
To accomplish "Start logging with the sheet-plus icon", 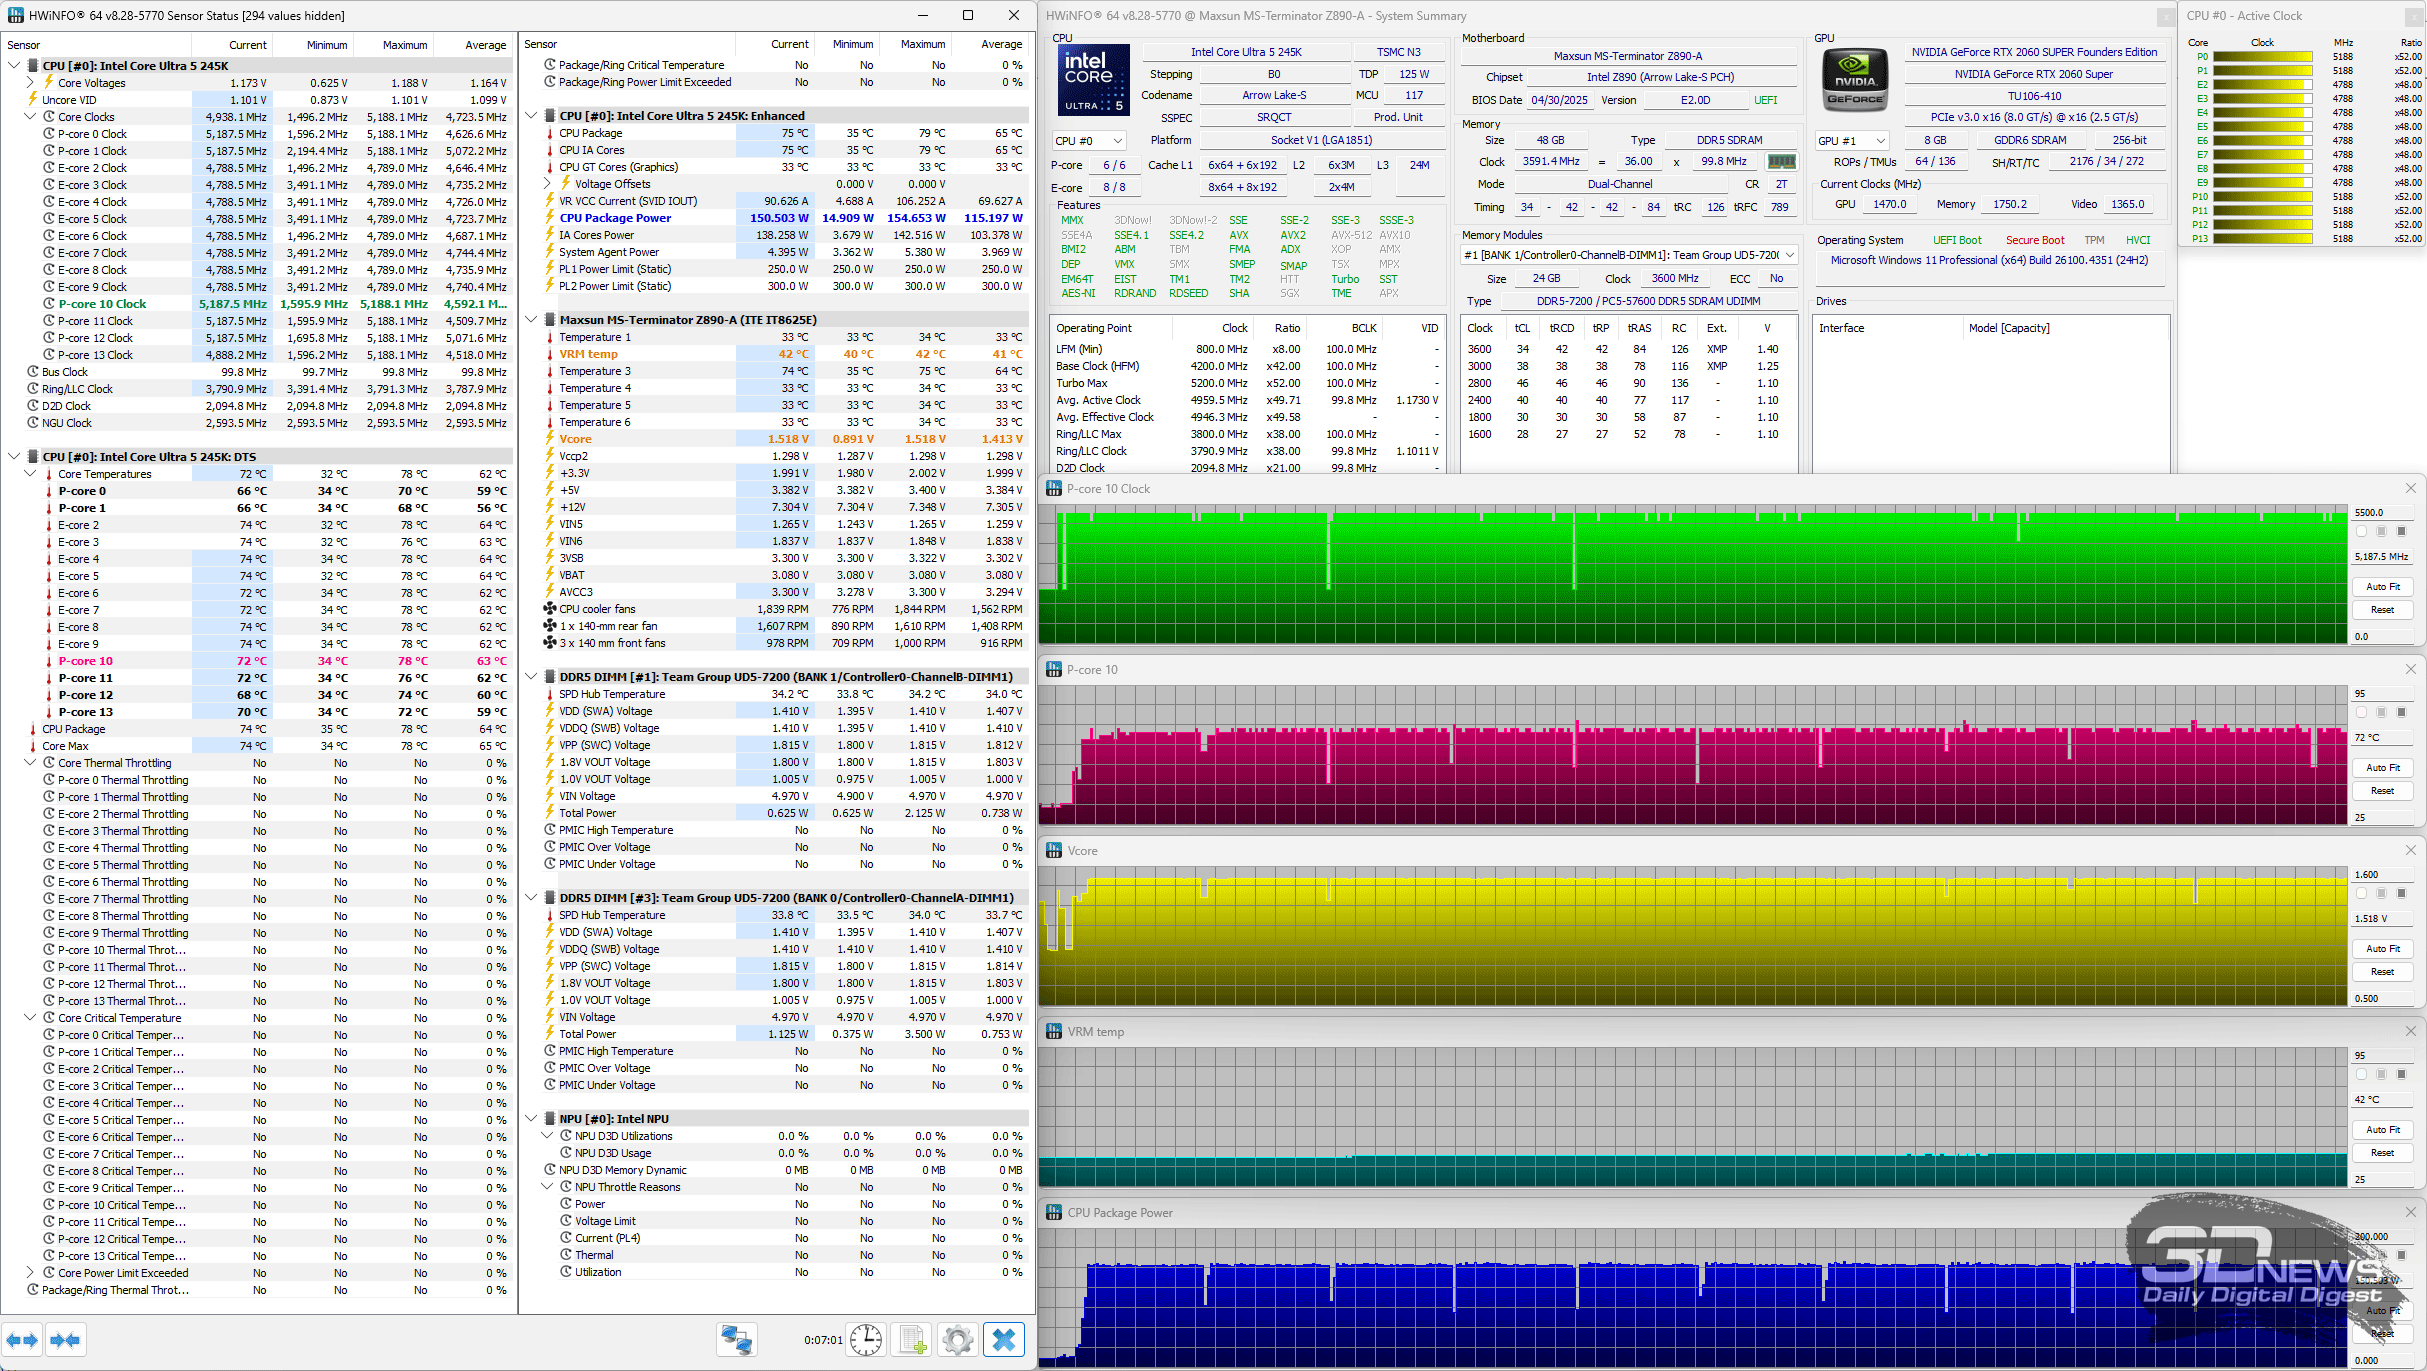I will (x=913, y=1340).
